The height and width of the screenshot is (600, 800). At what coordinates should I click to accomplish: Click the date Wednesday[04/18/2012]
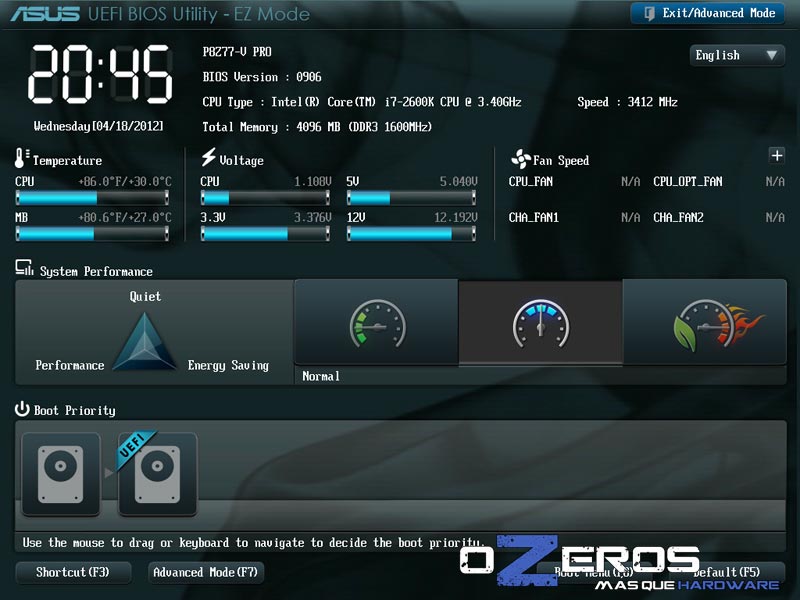click(98, 126)
